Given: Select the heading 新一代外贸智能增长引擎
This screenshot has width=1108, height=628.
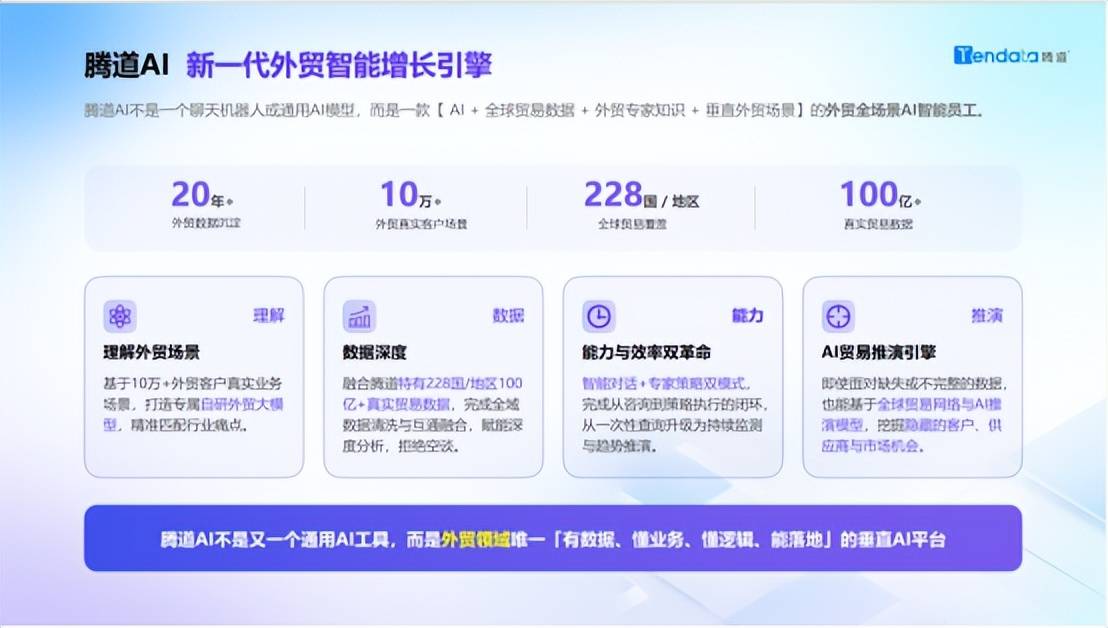Looking at the screenshot, I should click(339, 65).
